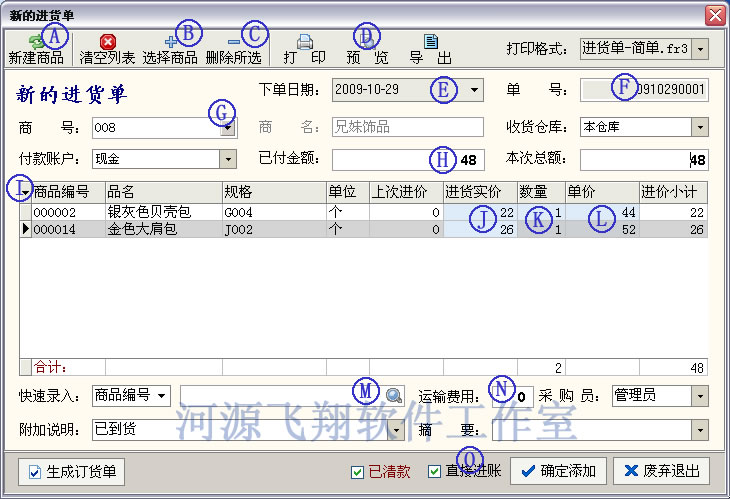Expand the 打印格式 dropdown

click(x=700, y=49)
